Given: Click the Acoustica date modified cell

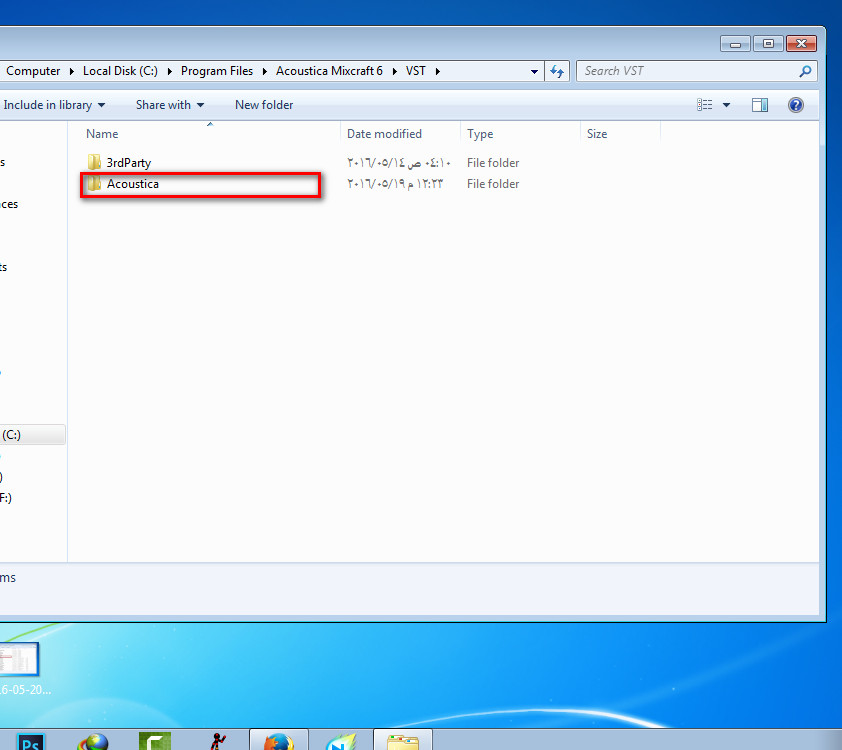Looking at the screenshot, I should [395, 184].
